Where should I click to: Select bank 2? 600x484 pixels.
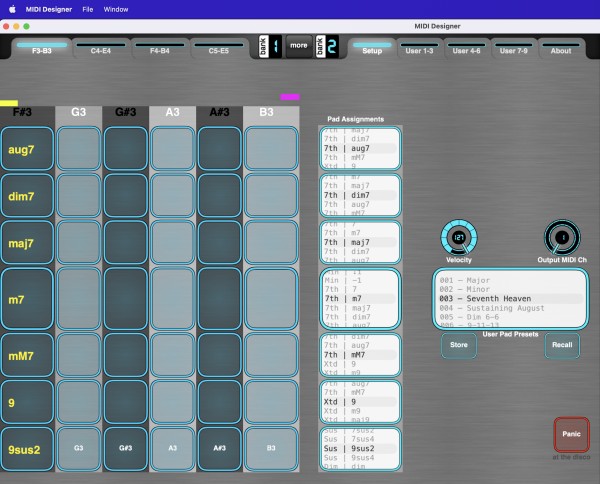pos(327,46)
